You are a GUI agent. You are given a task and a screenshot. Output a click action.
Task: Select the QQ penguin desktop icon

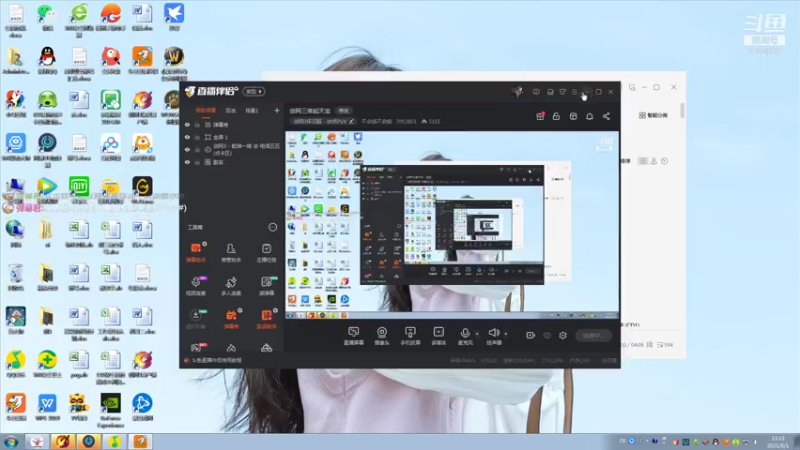47,61
